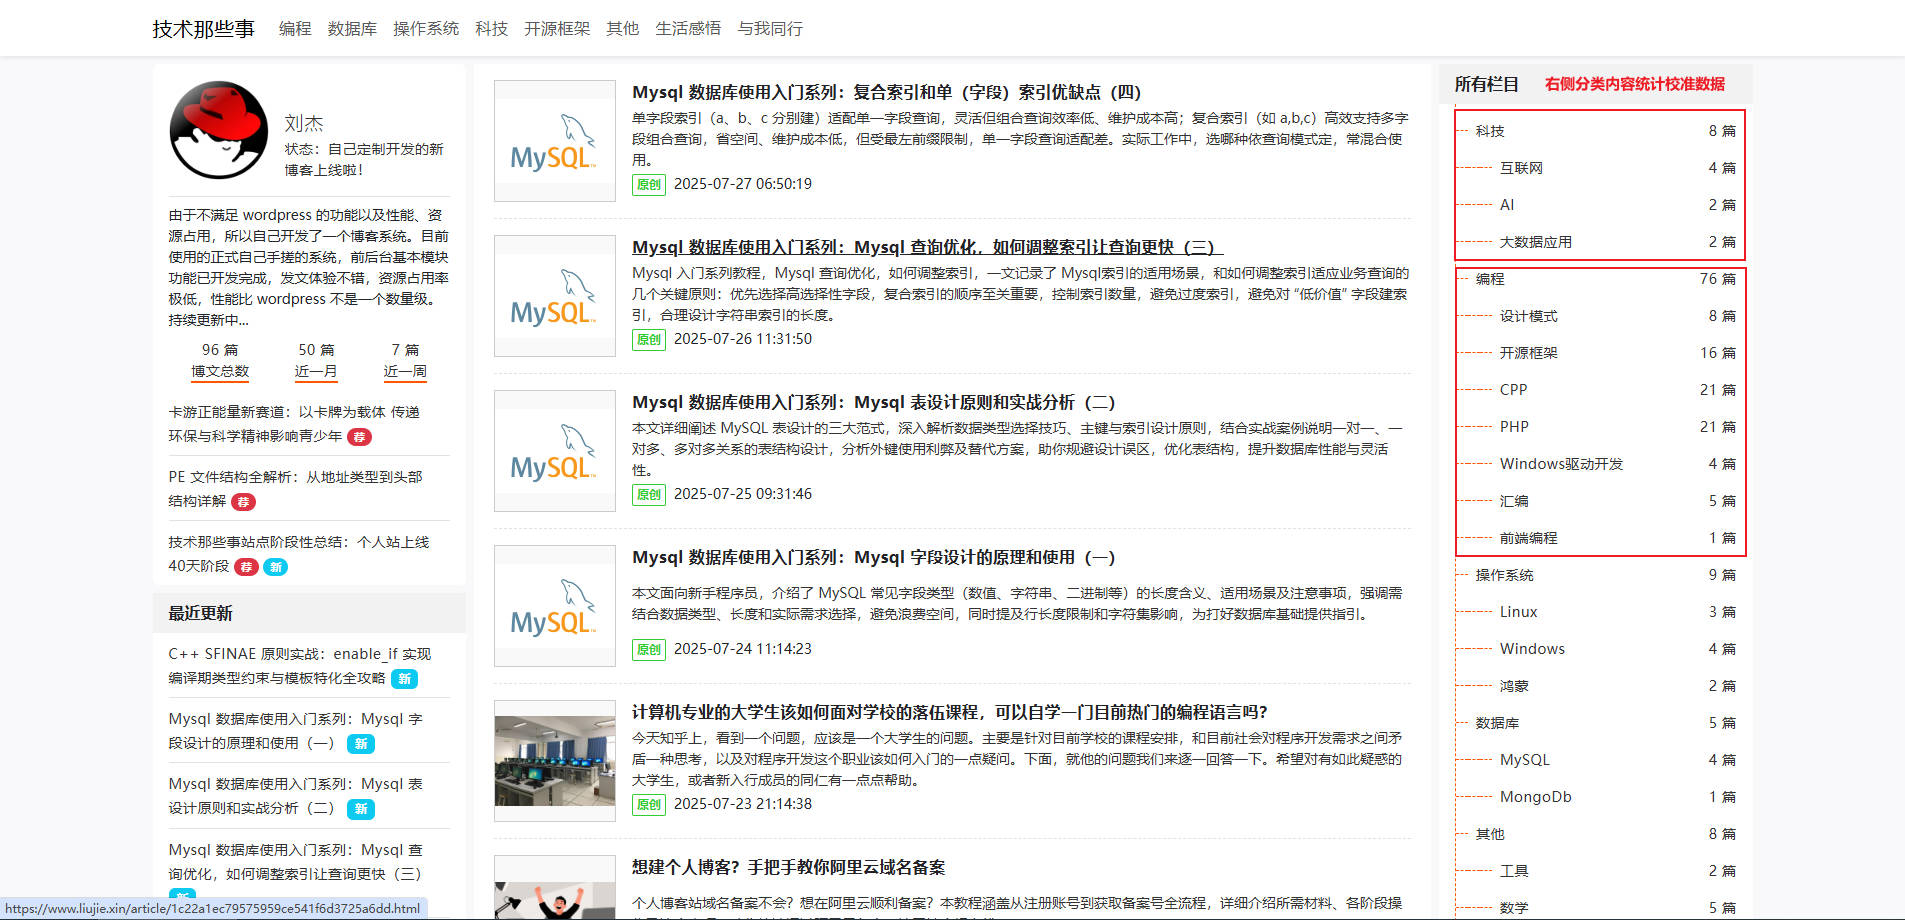
Task: Click the 新 badge beside C++ SFINAE article
Action: click(404, 679)
